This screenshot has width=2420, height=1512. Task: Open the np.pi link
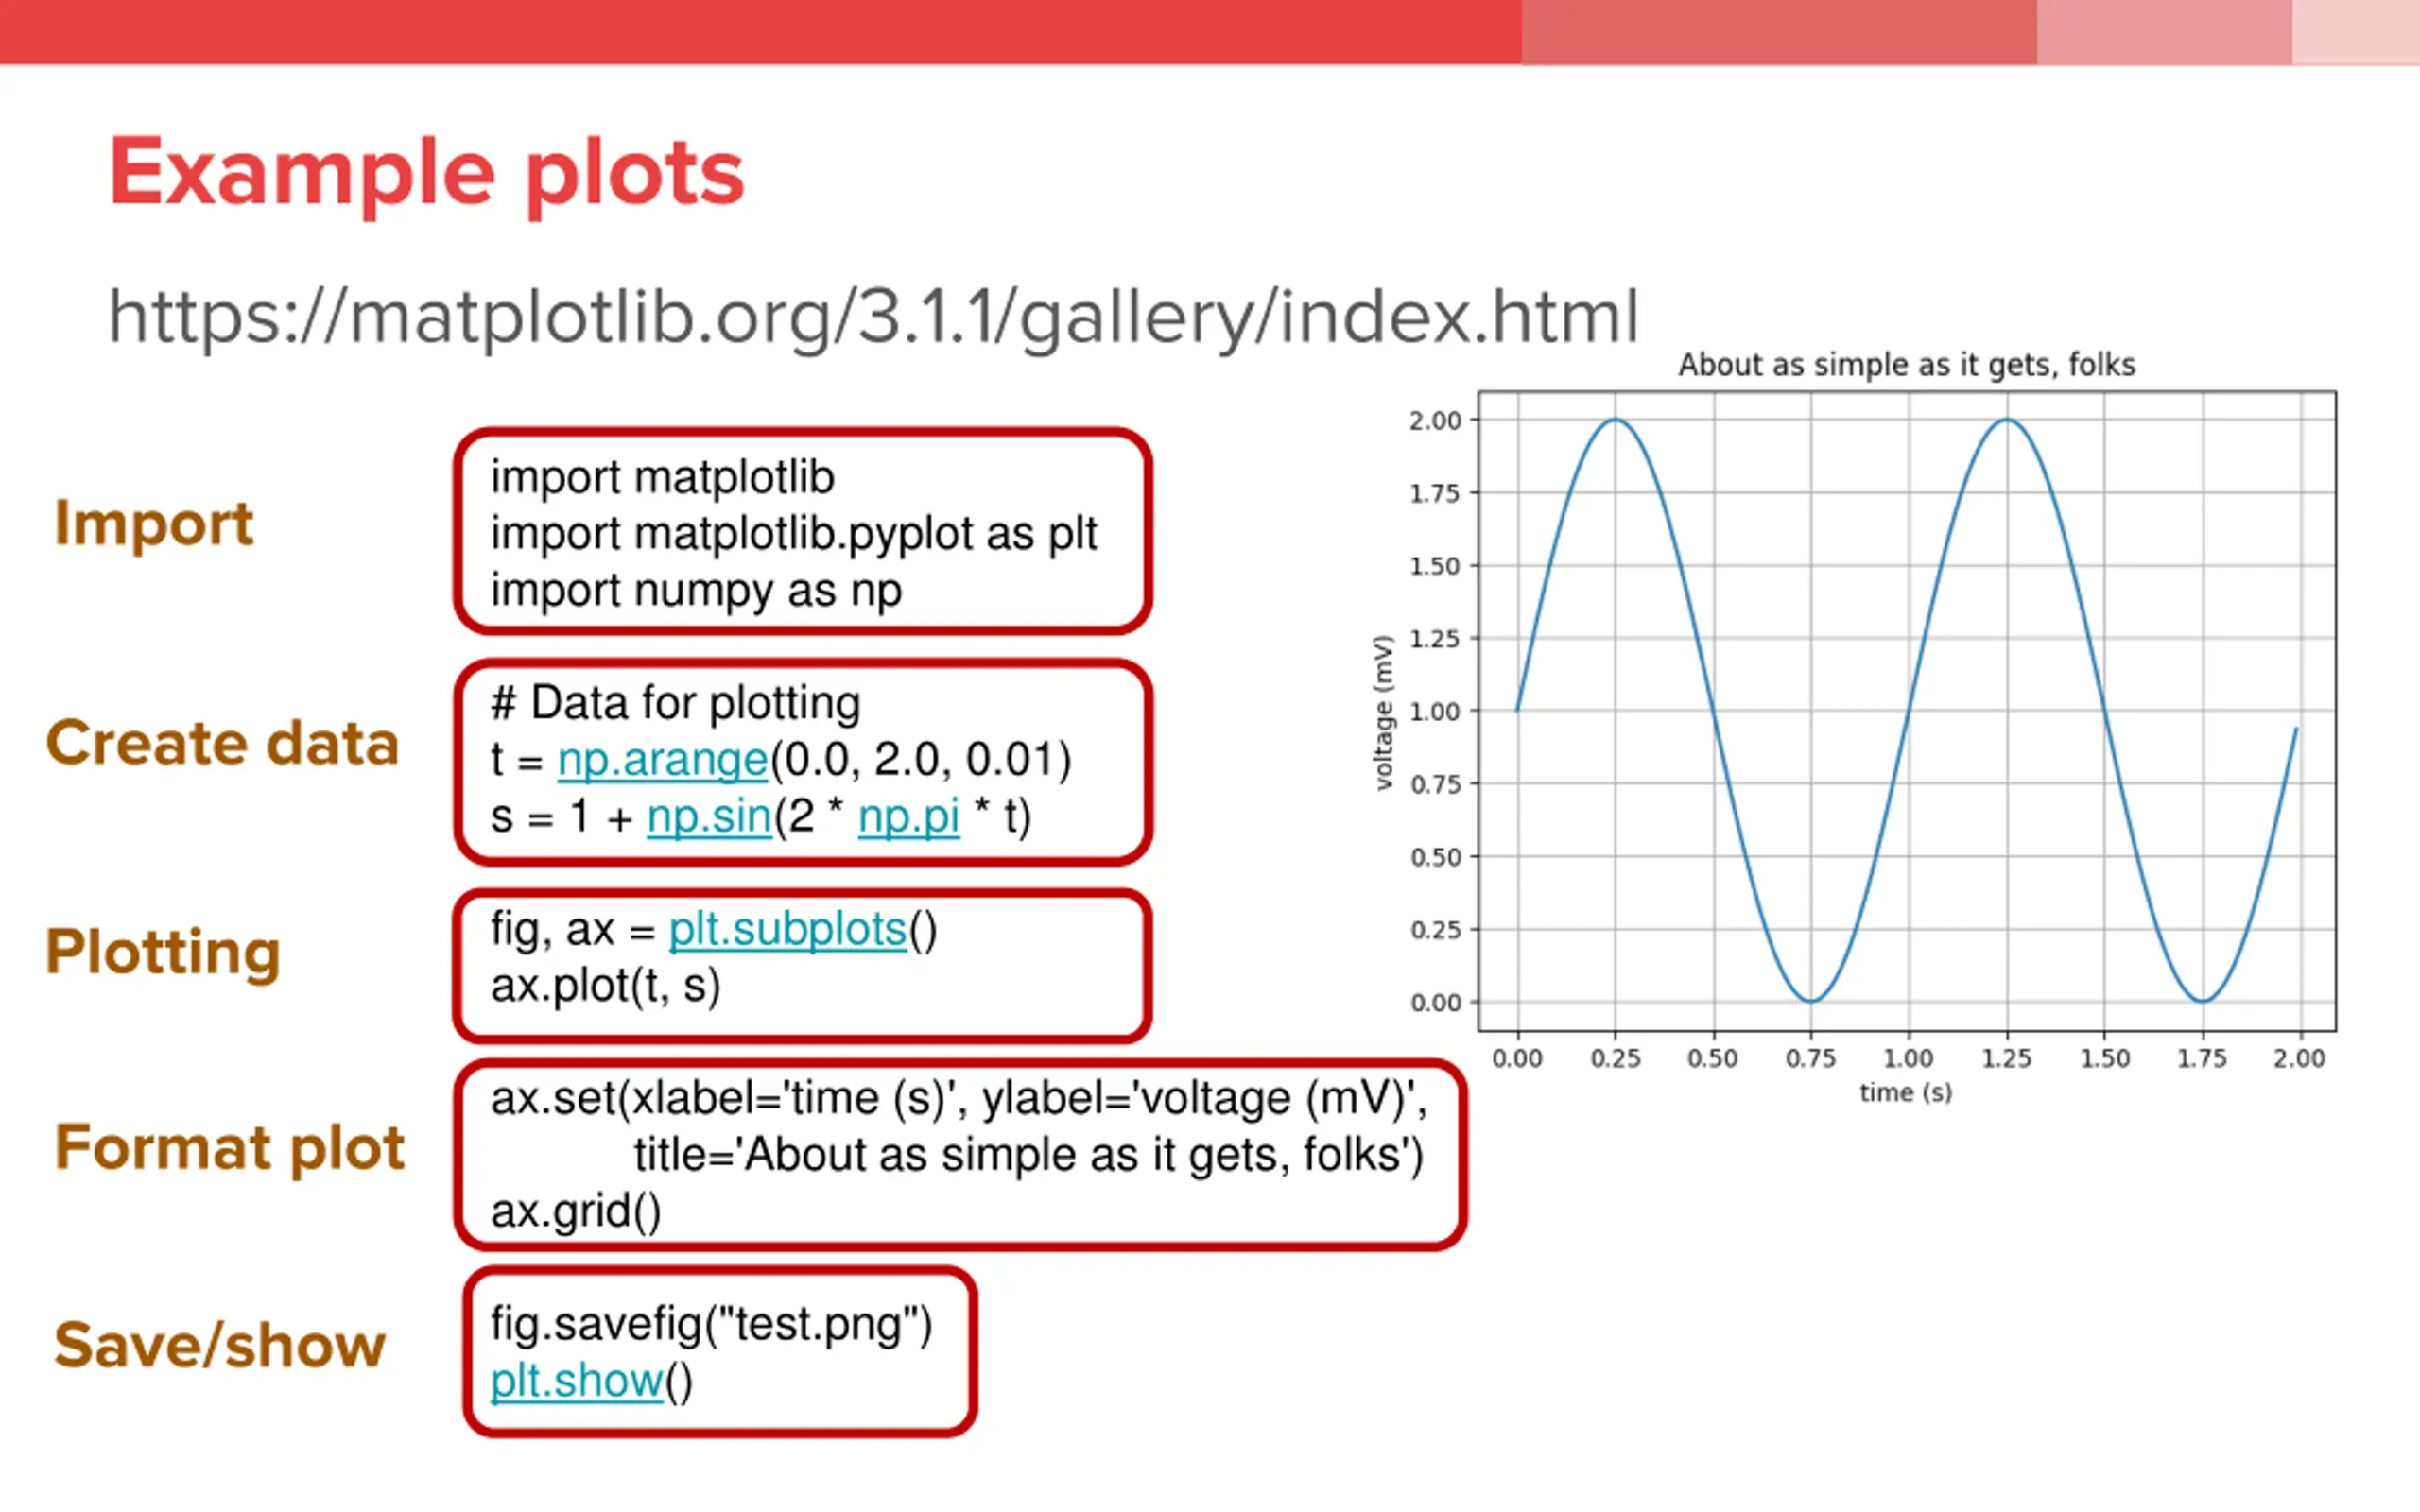point(909,818)
